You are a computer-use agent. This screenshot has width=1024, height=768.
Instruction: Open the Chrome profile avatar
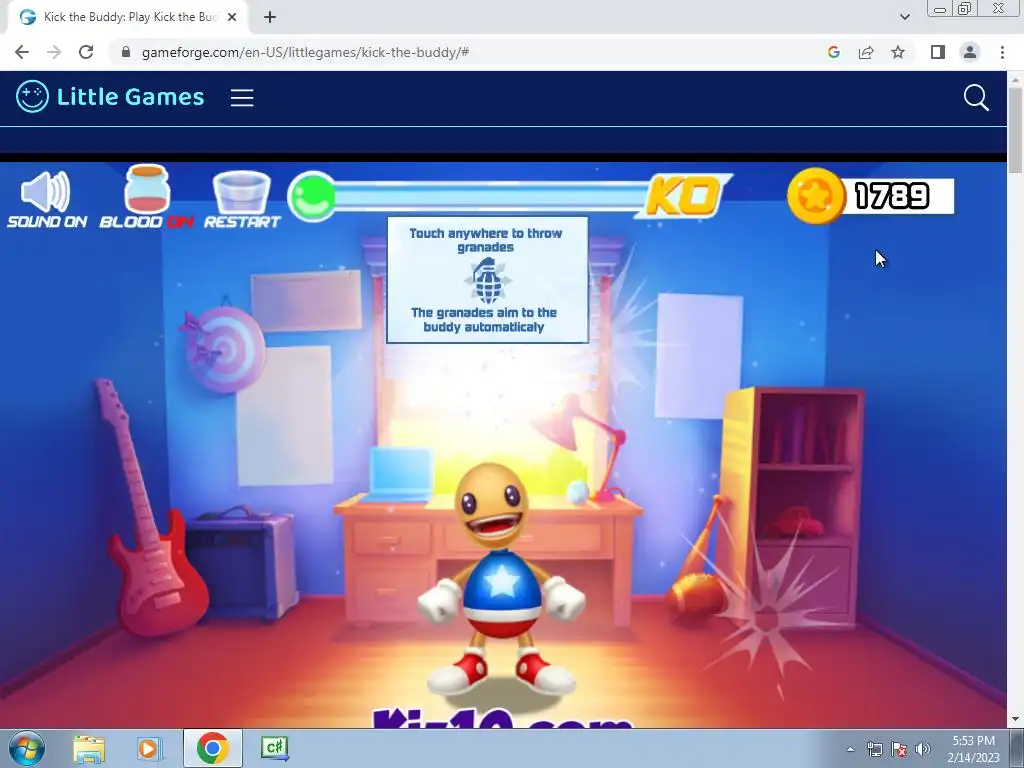[970, 52]
